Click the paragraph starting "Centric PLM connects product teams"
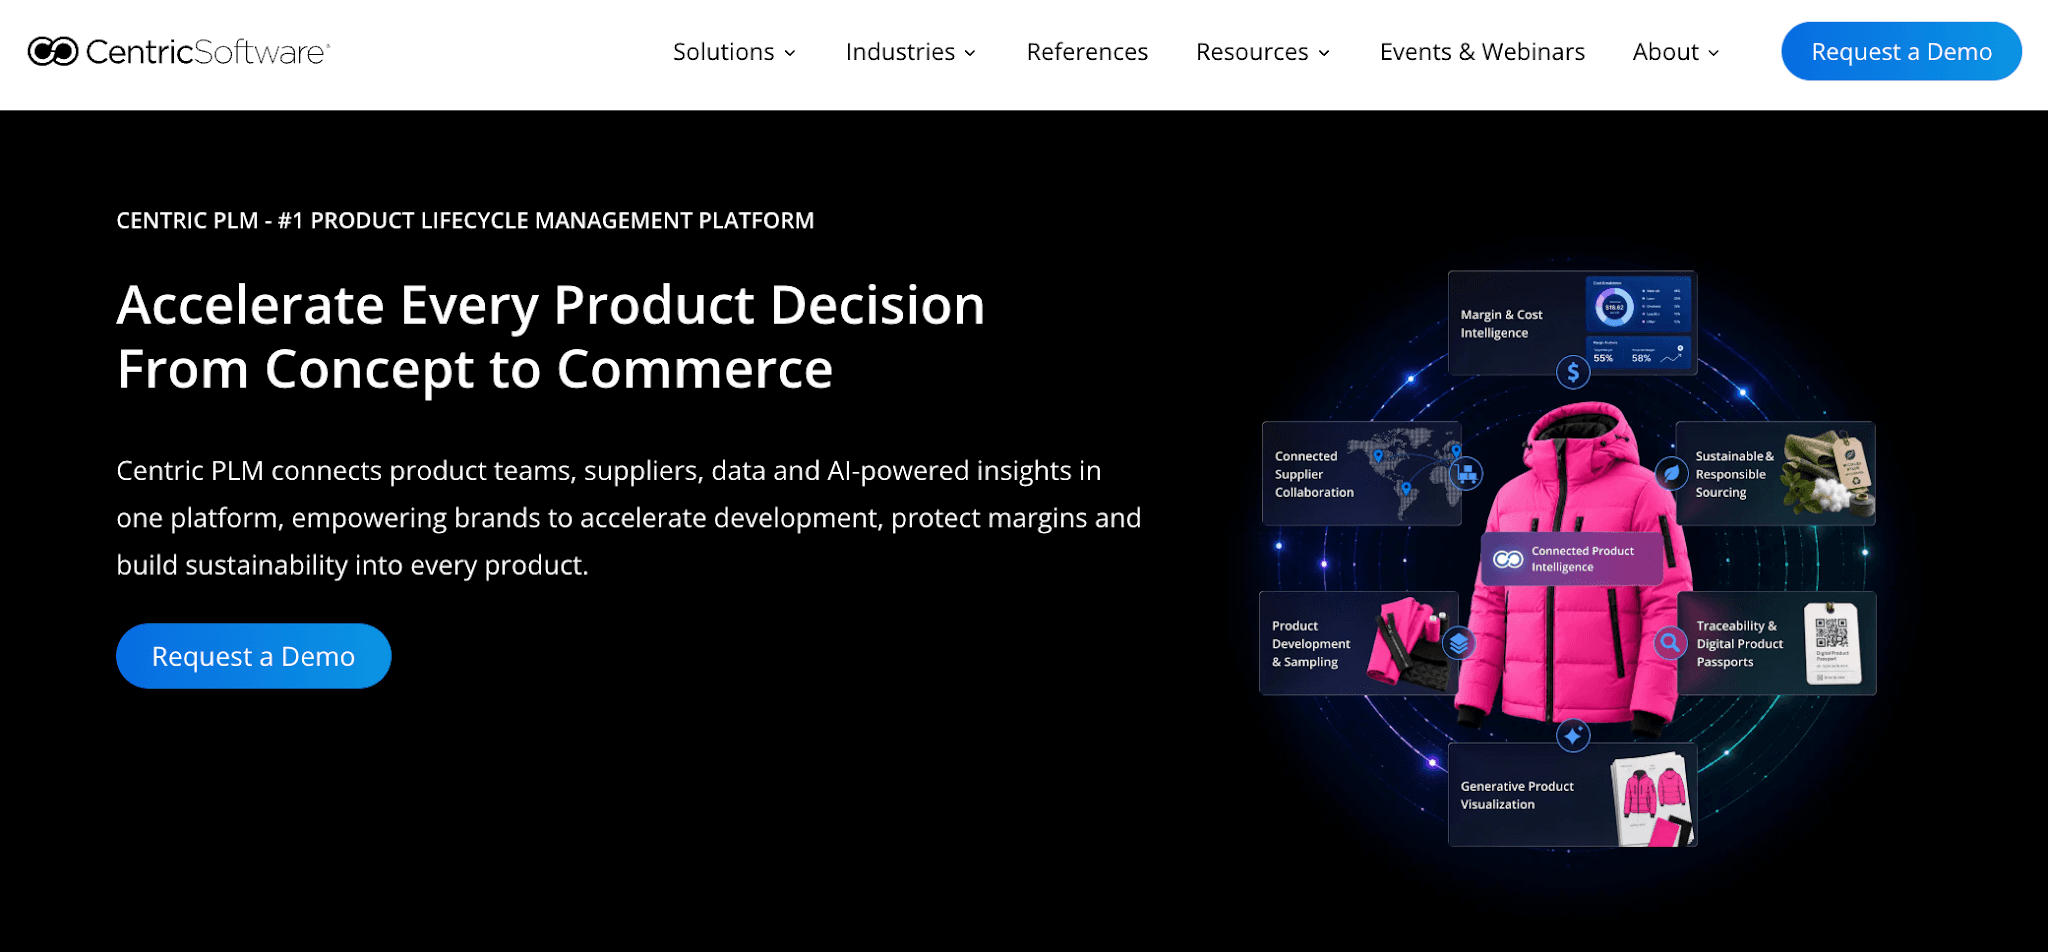 [x=629, y=518]
